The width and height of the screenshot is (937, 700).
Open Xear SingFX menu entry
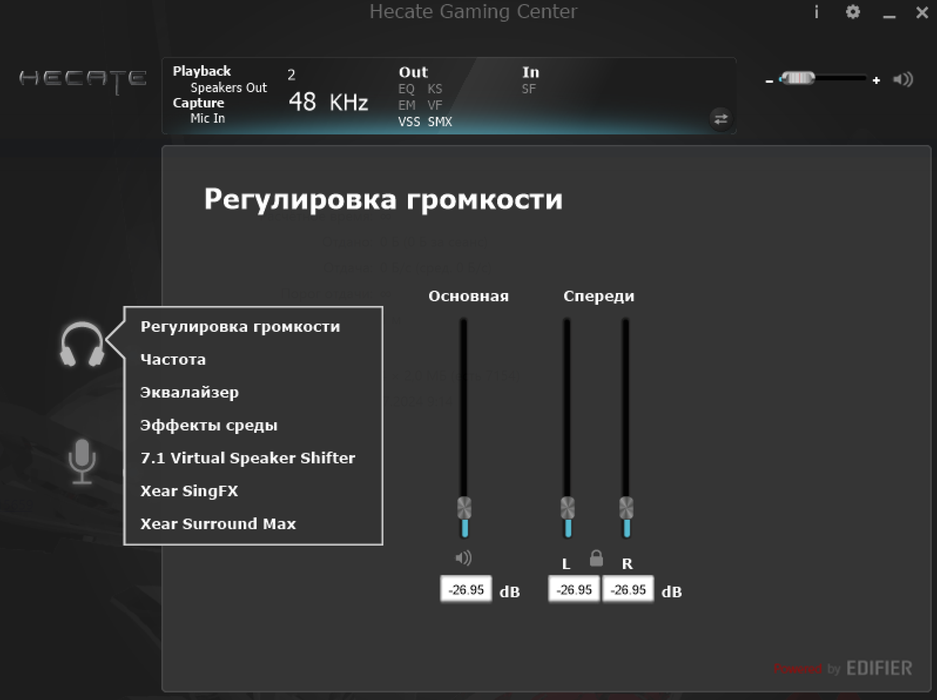click(189, 491)
